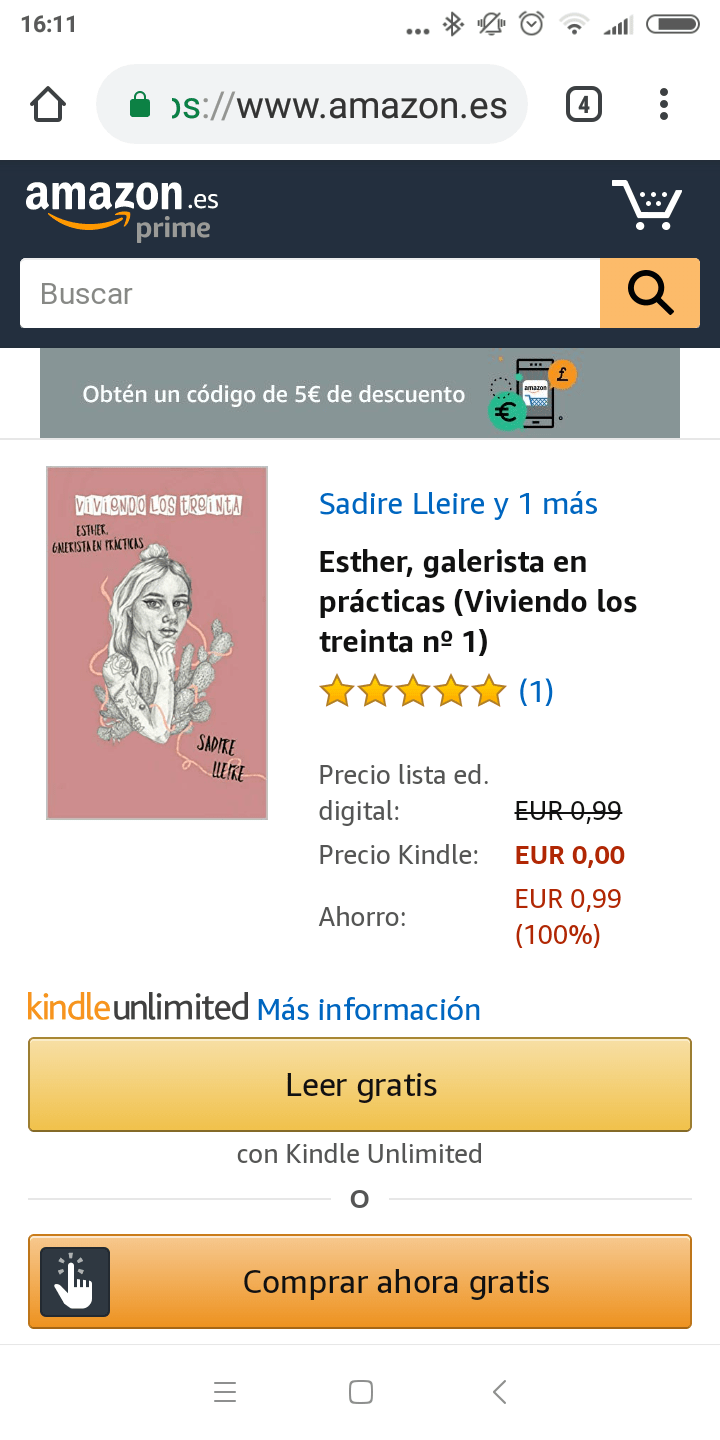Tap the Leer gratis button

pos(360,1085)
